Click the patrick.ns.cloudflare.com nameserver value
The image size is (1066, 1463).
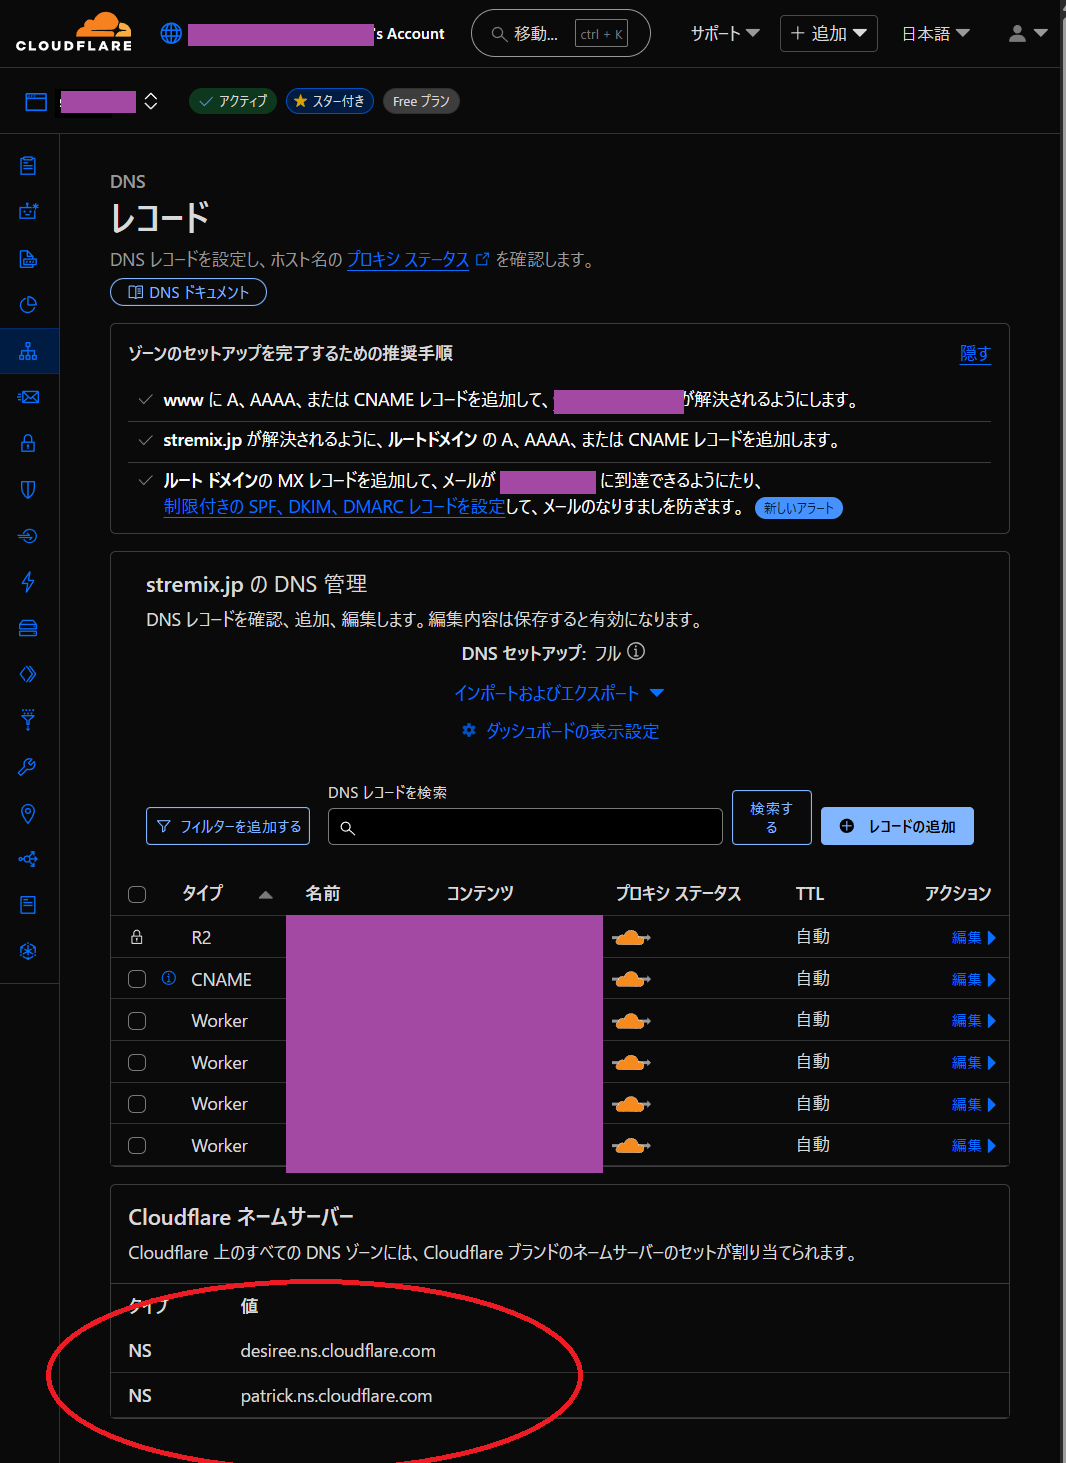point(336,1396)
